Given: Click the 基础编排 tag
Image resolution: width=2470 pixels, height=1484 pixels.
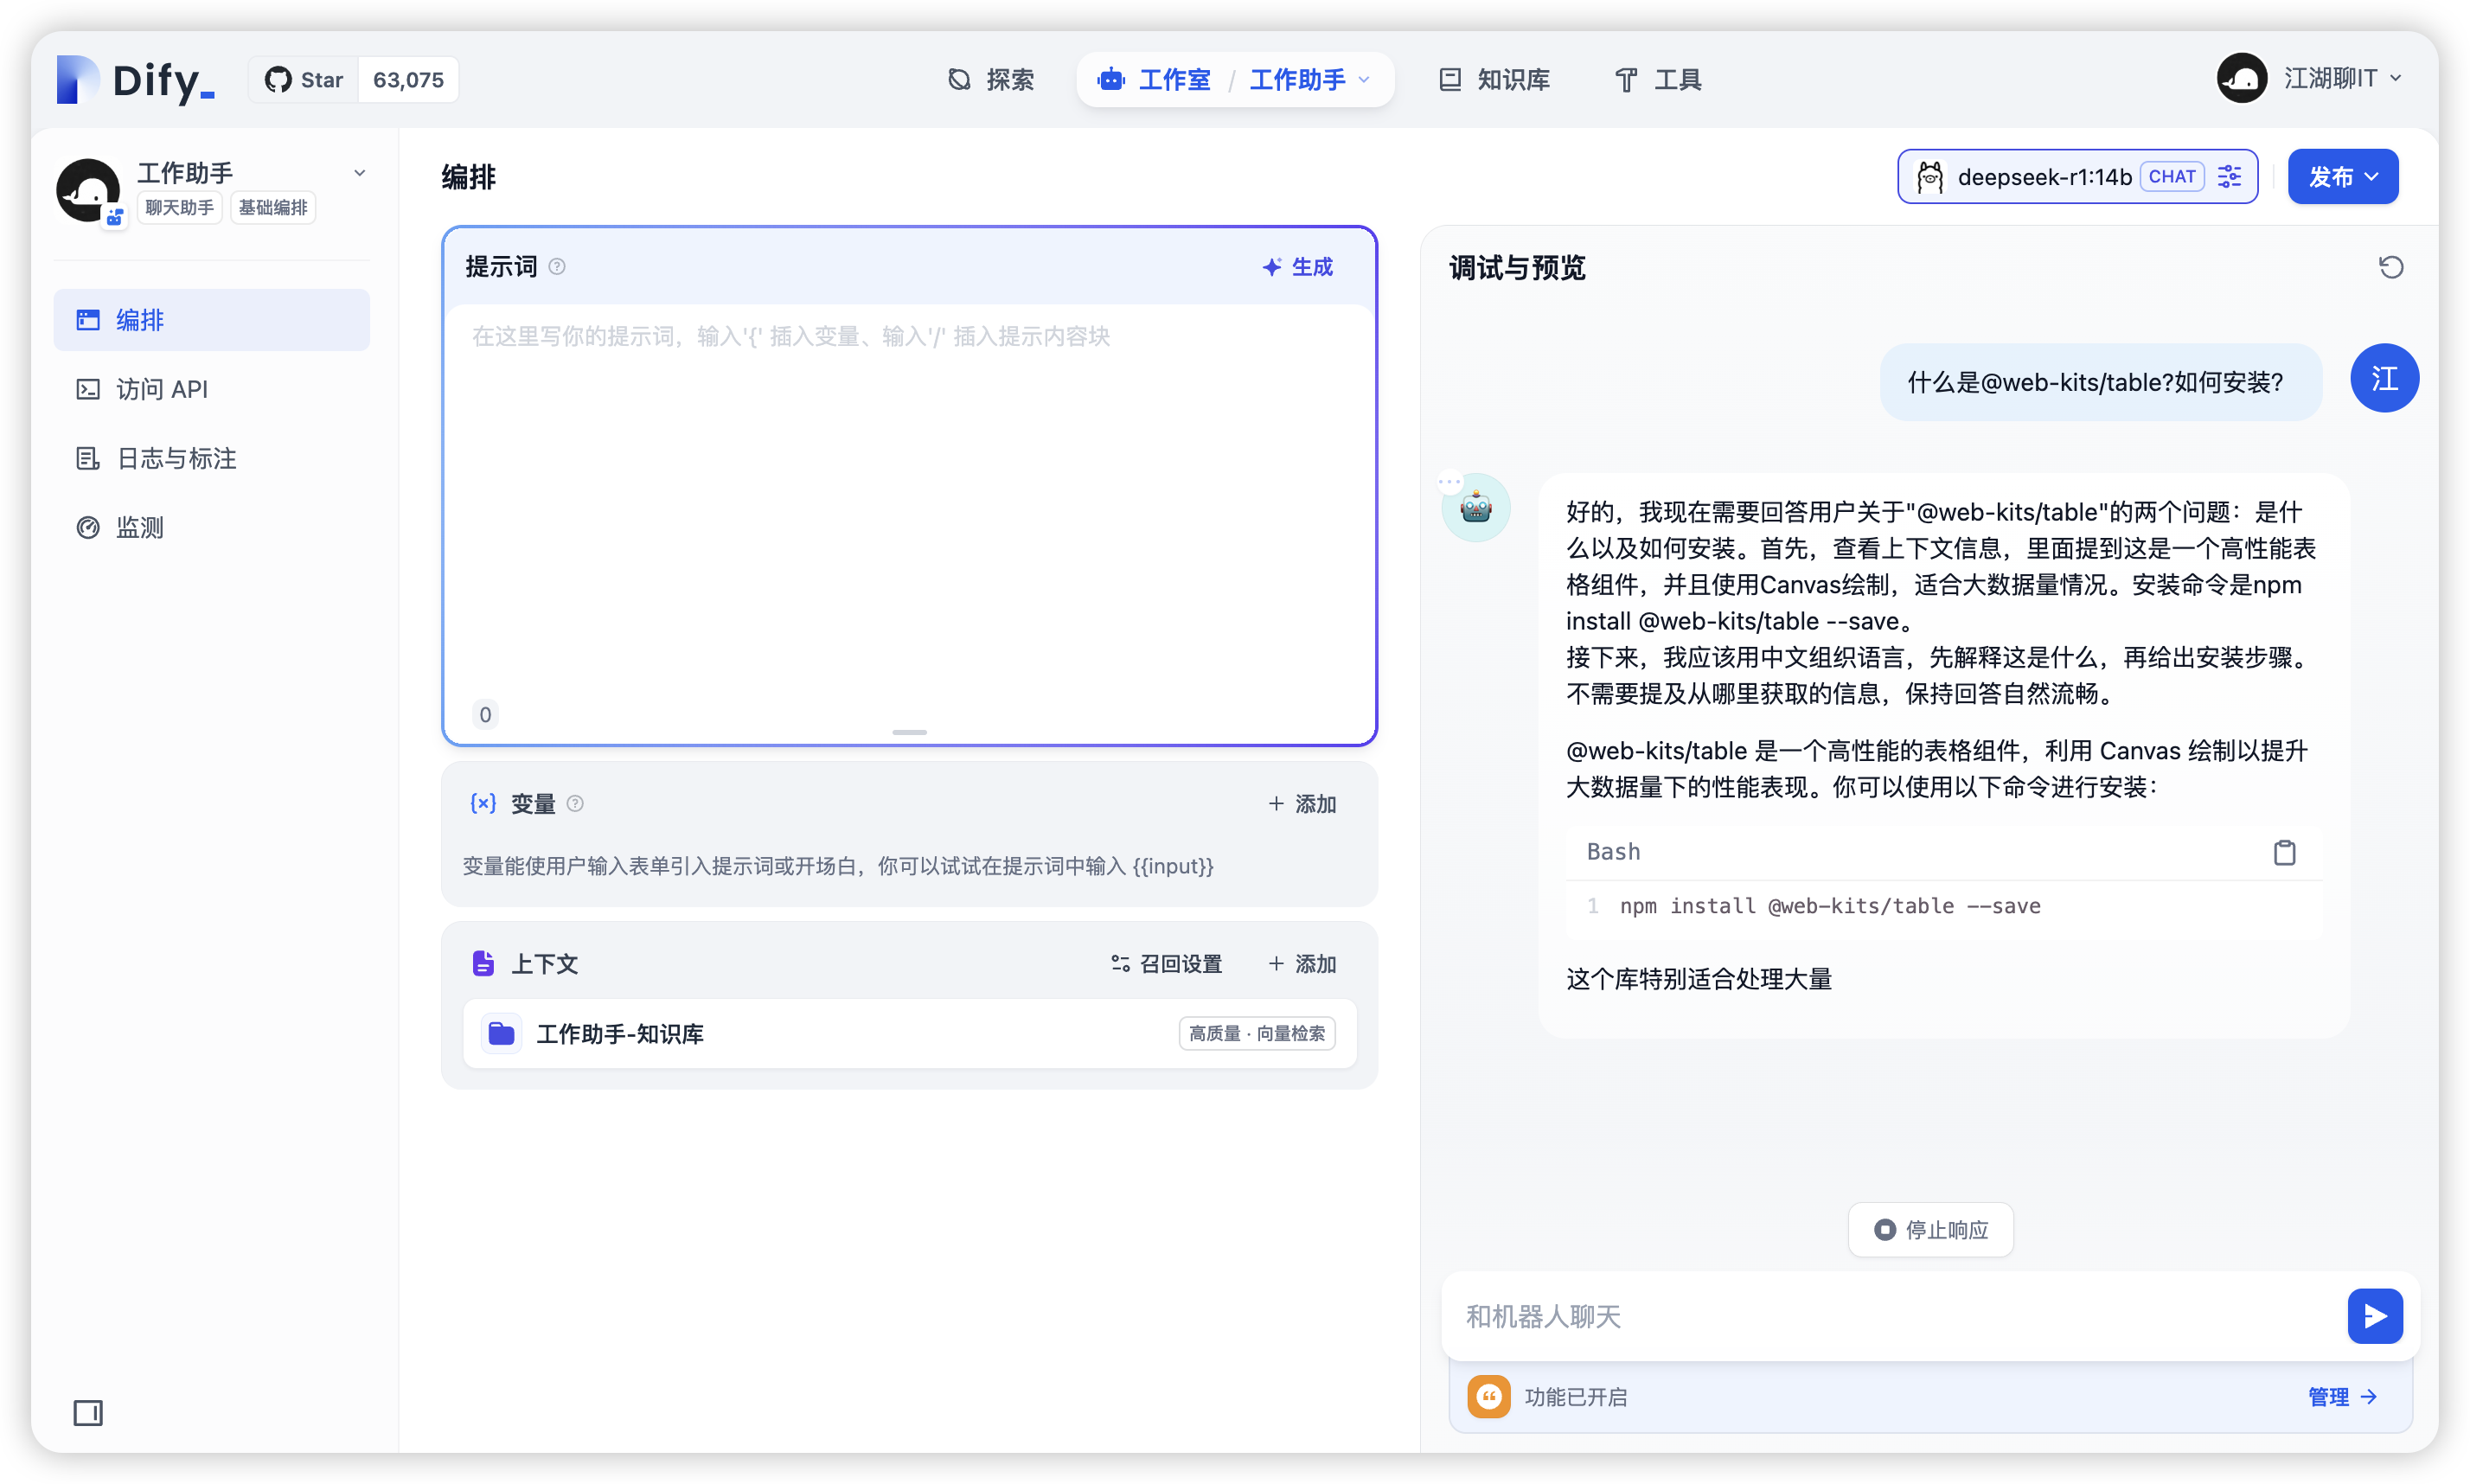Looking at the screenshot, I should point(273,208).
